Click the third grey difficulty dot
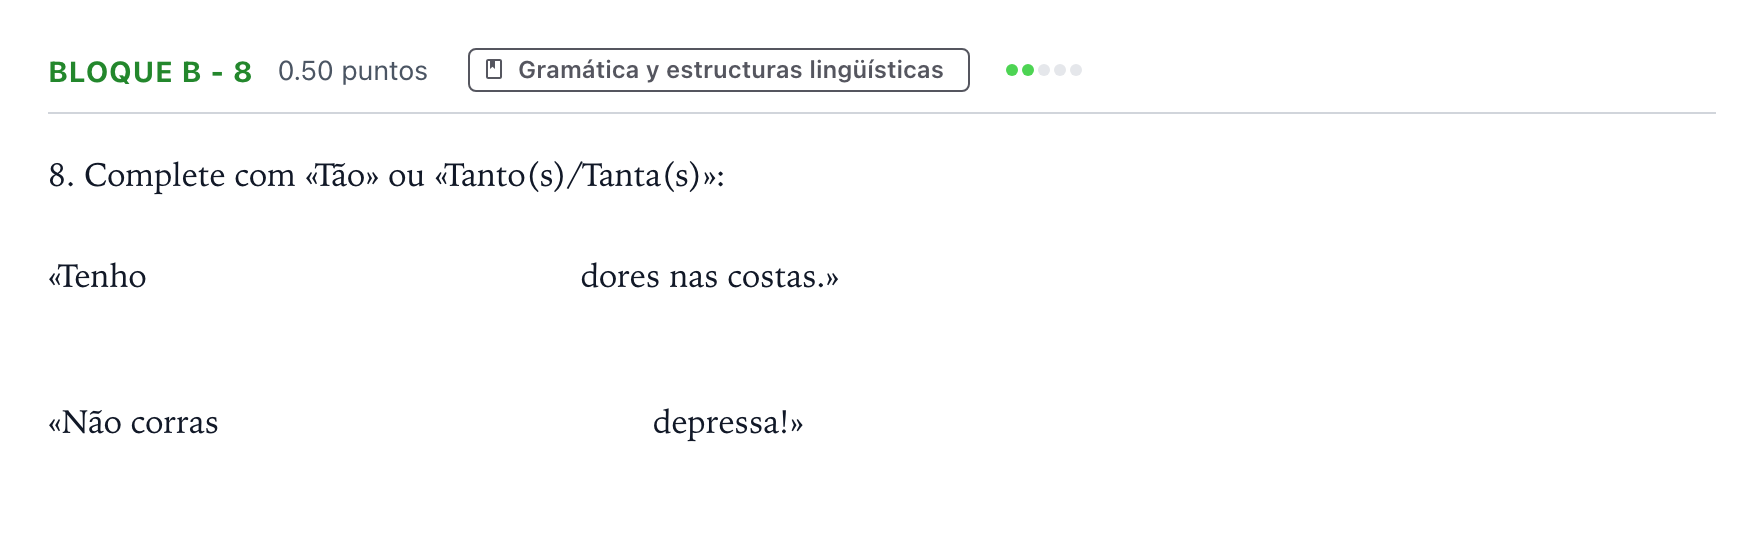 point(1044,70)
